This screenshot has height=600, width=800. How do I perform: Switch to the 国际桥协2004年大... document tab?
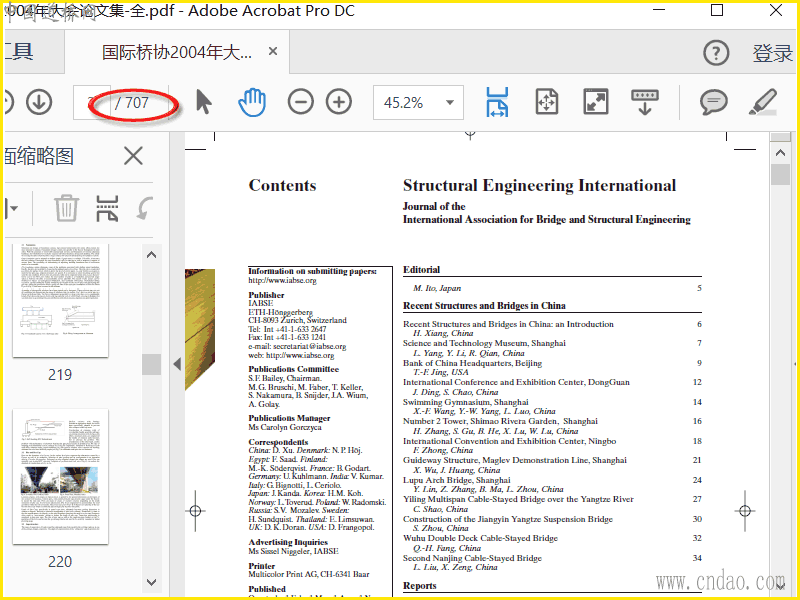pos(177,52)
